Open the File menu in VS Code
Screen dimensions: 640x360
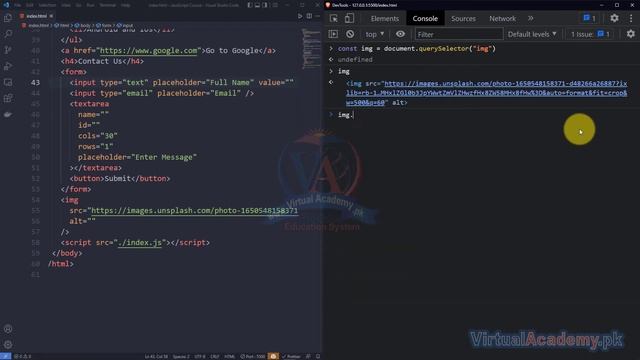point(18,5)
